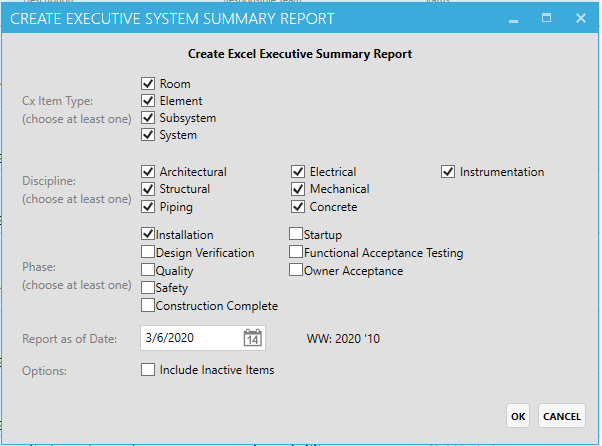602x446 pixels.
Task: Deselect the Piping discipline
Action: [x=148, y=207]
